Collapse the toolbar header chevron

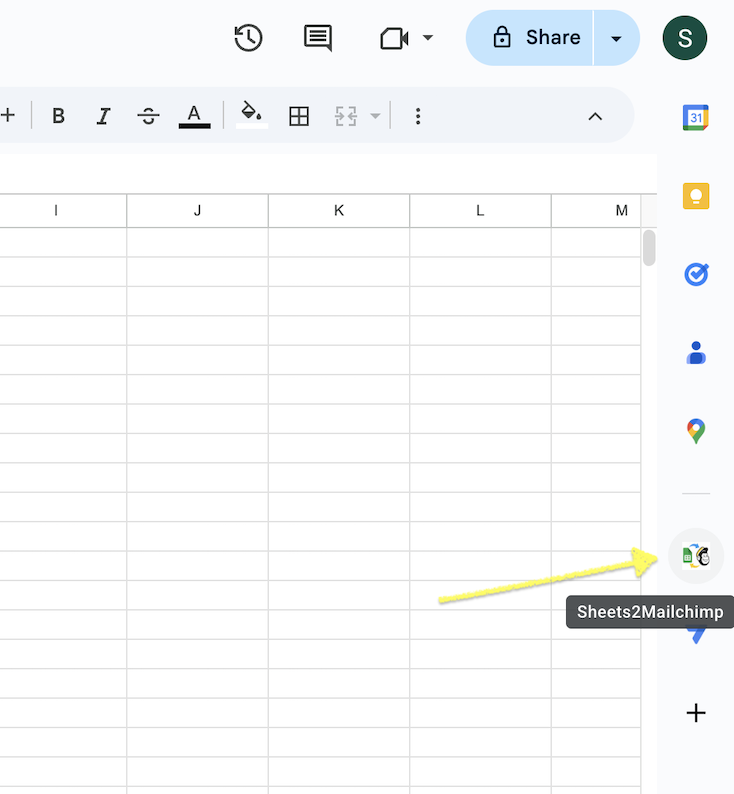(x=595, y=116)
